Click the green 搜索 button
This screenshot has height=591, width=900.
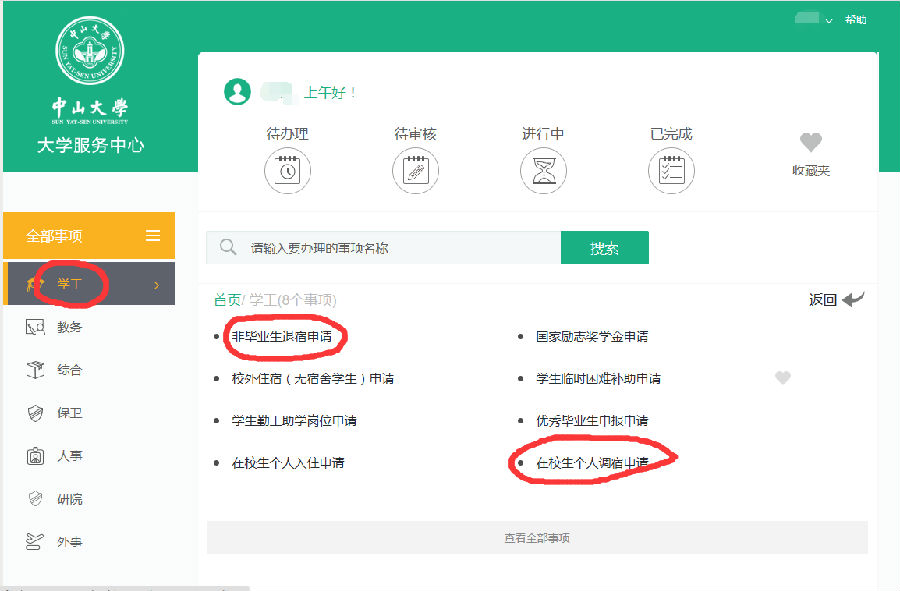(604, 248)
